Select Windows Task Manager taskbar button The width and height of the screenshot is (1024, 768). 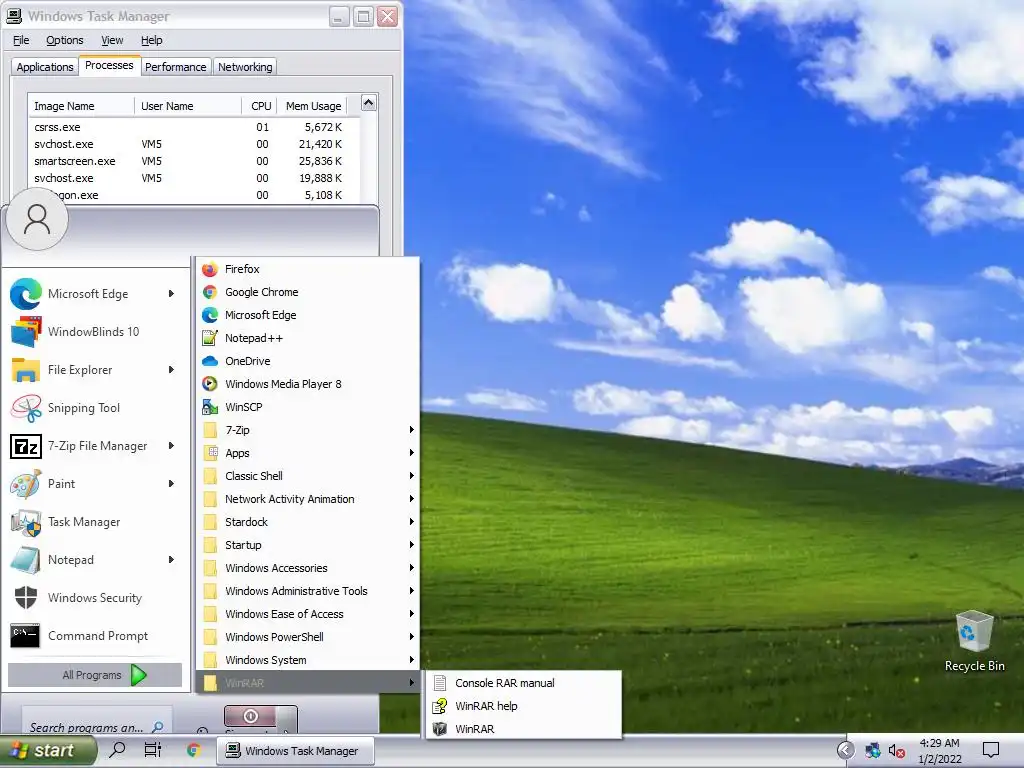296,751
